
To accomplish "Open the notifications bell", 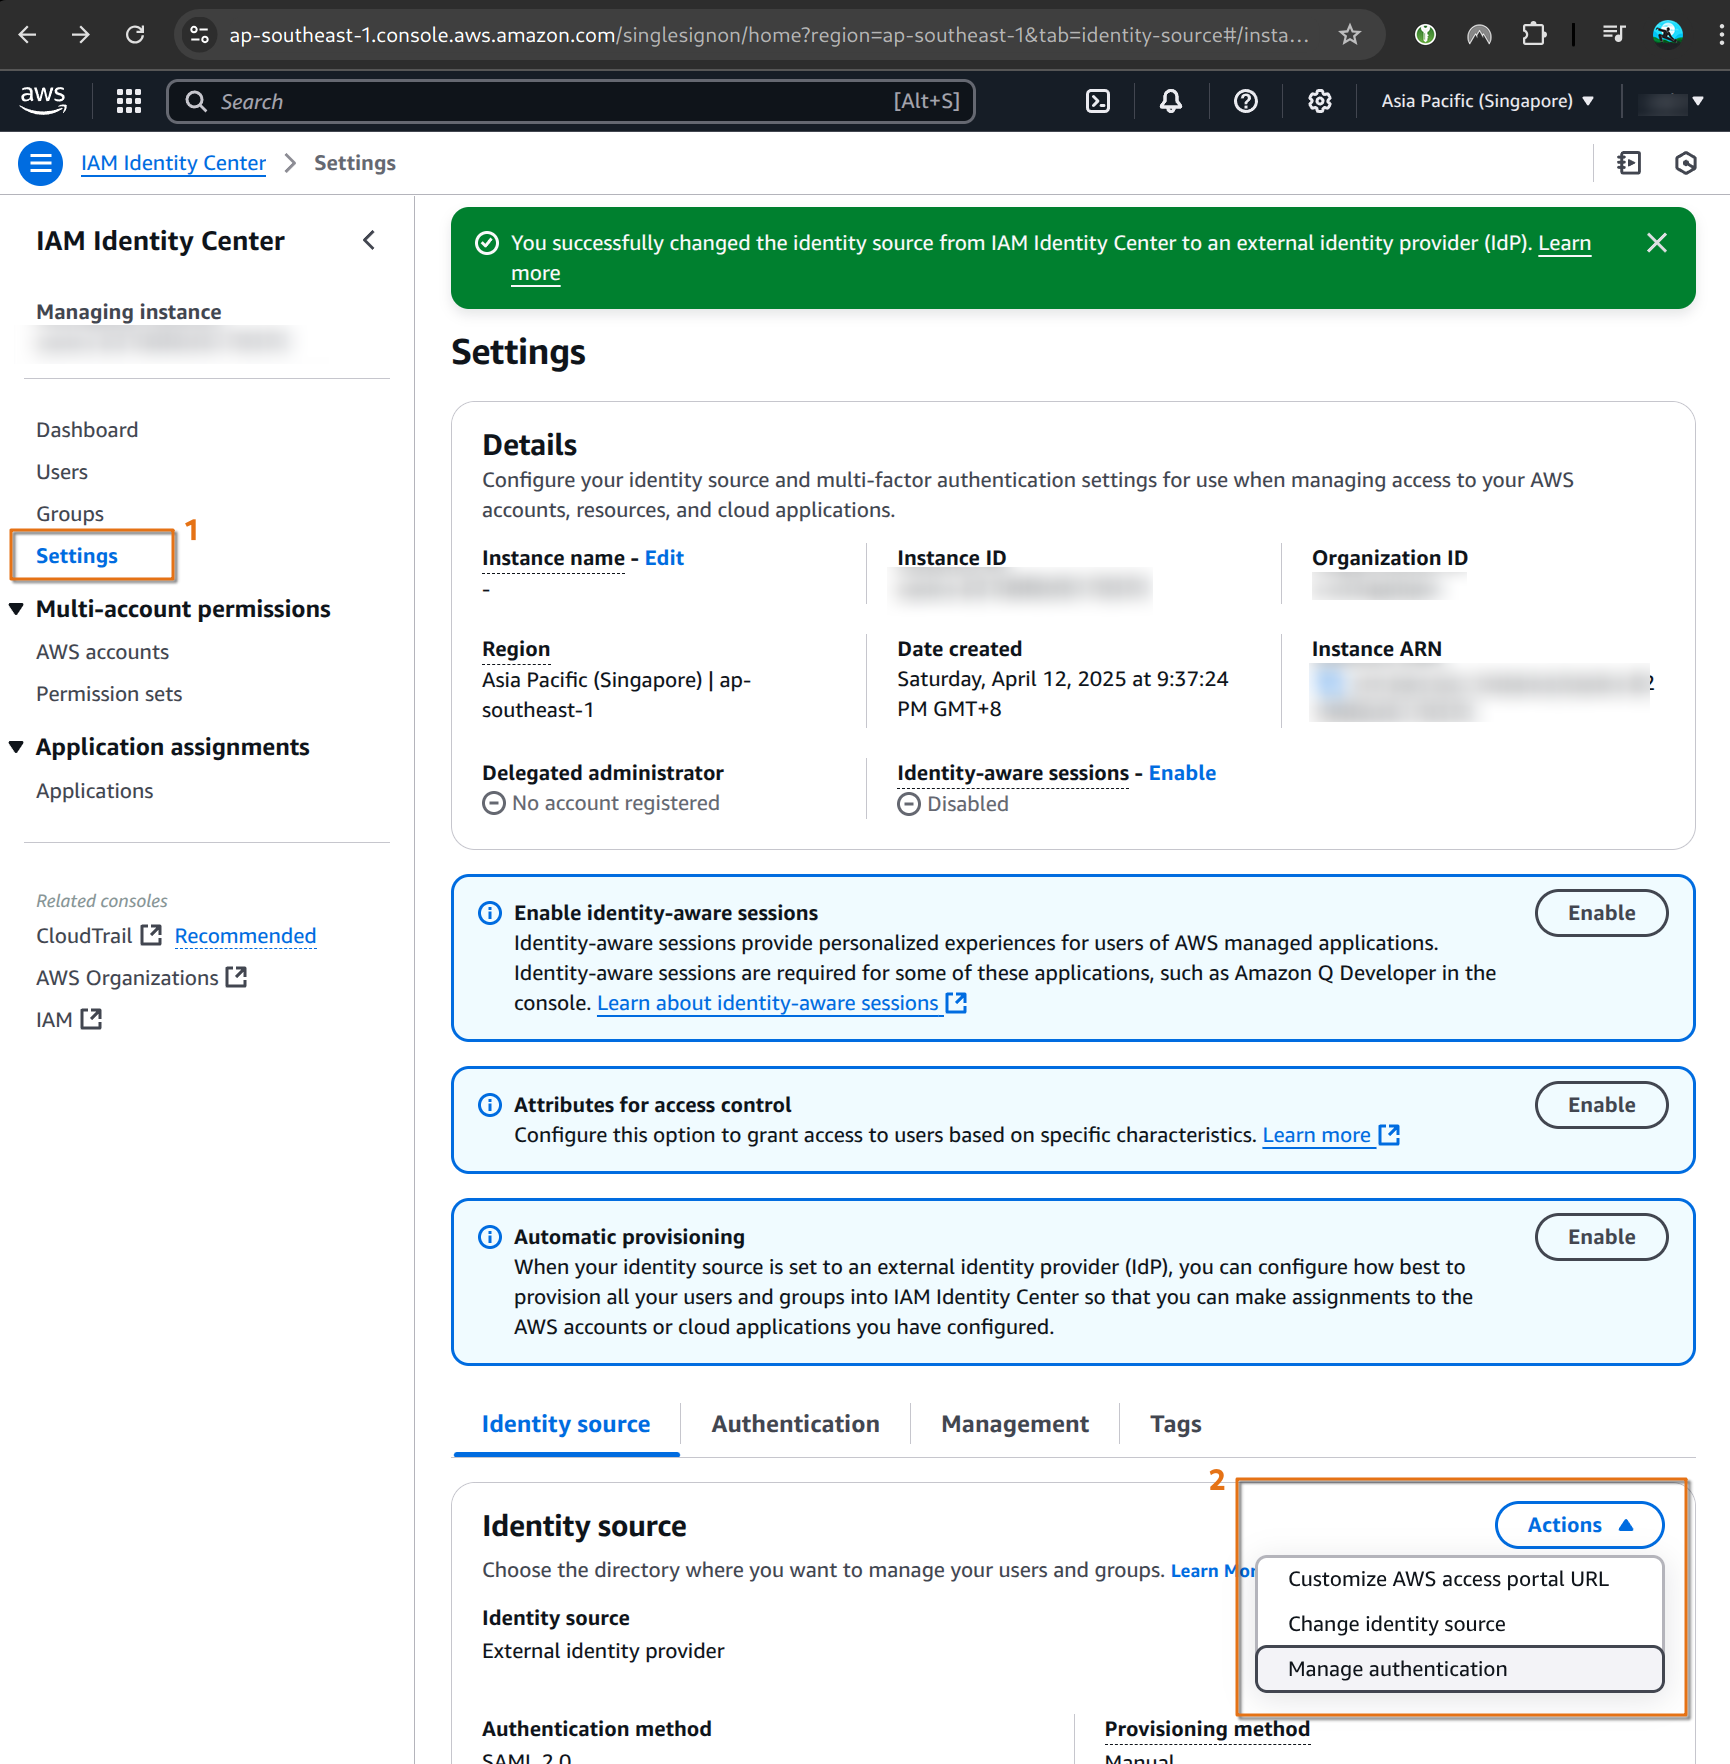I will [x=1171, y=101].
